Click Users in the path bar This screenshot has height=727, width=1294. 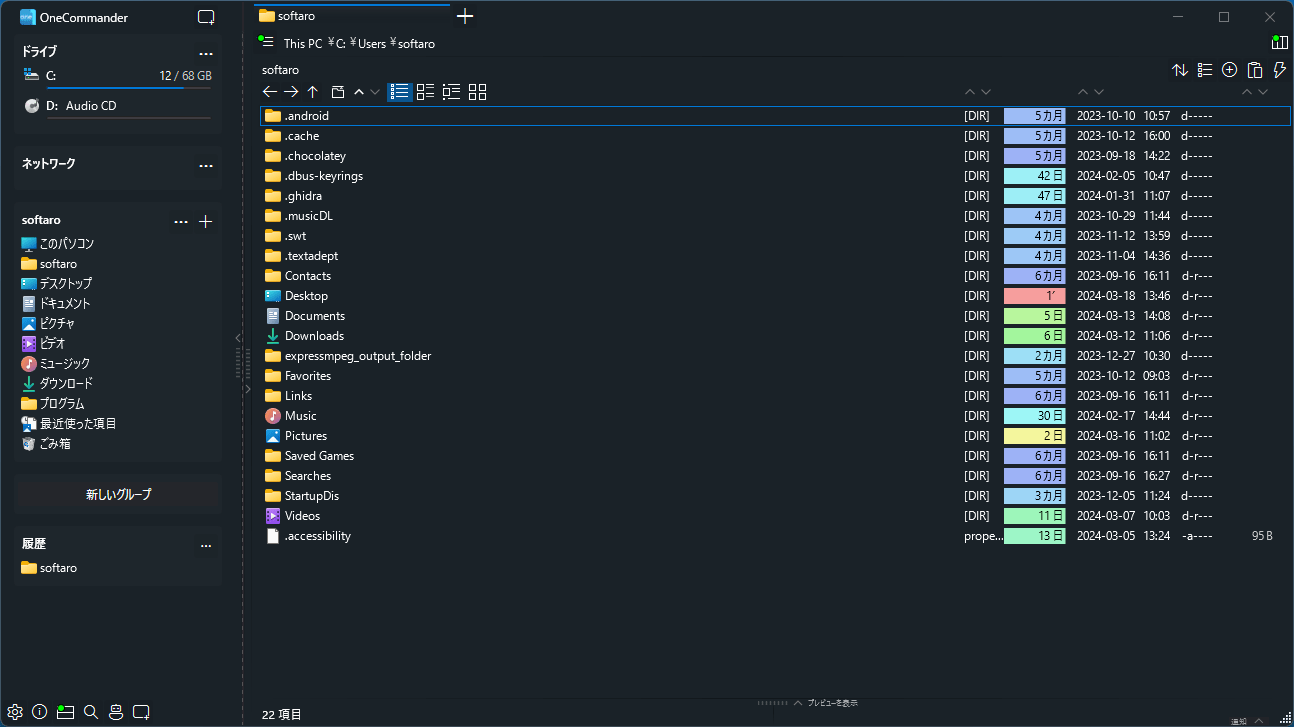[372, 44]
